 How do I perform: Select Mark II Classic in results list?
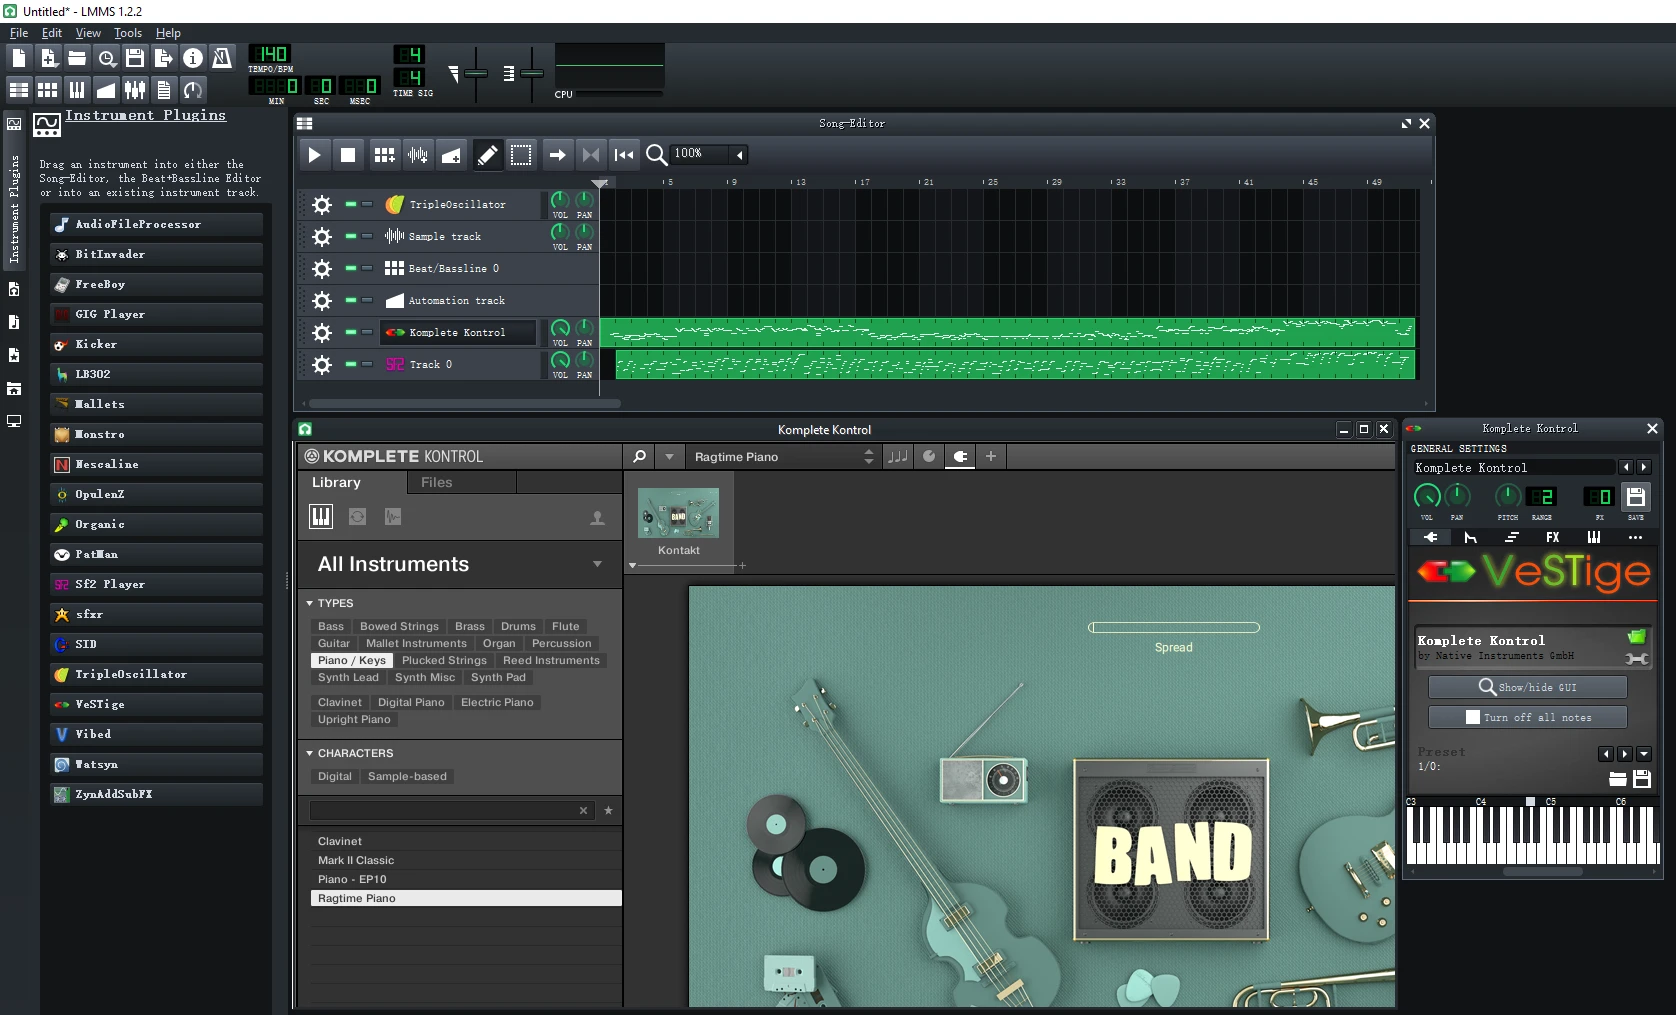coord(466,860)
